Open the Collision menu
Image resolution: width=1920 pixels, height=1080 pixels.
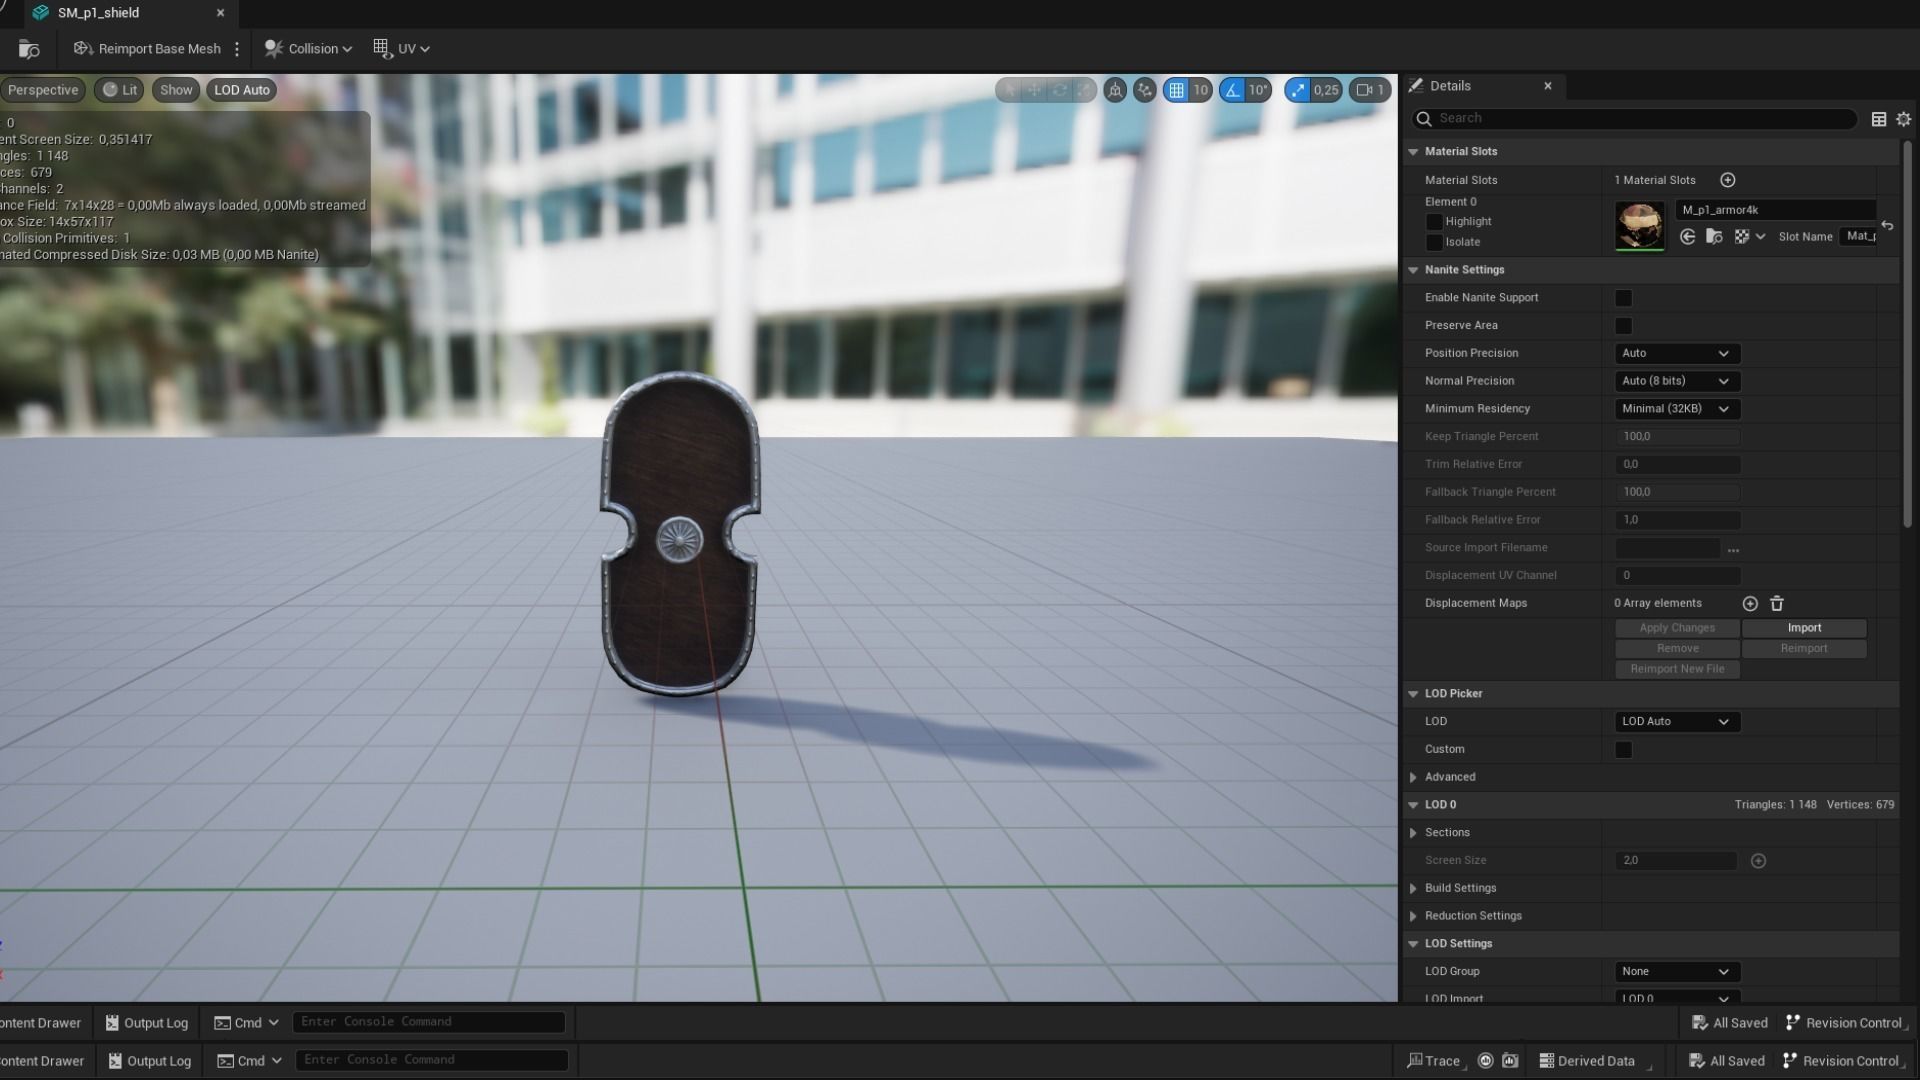click(x=308, y=48)
